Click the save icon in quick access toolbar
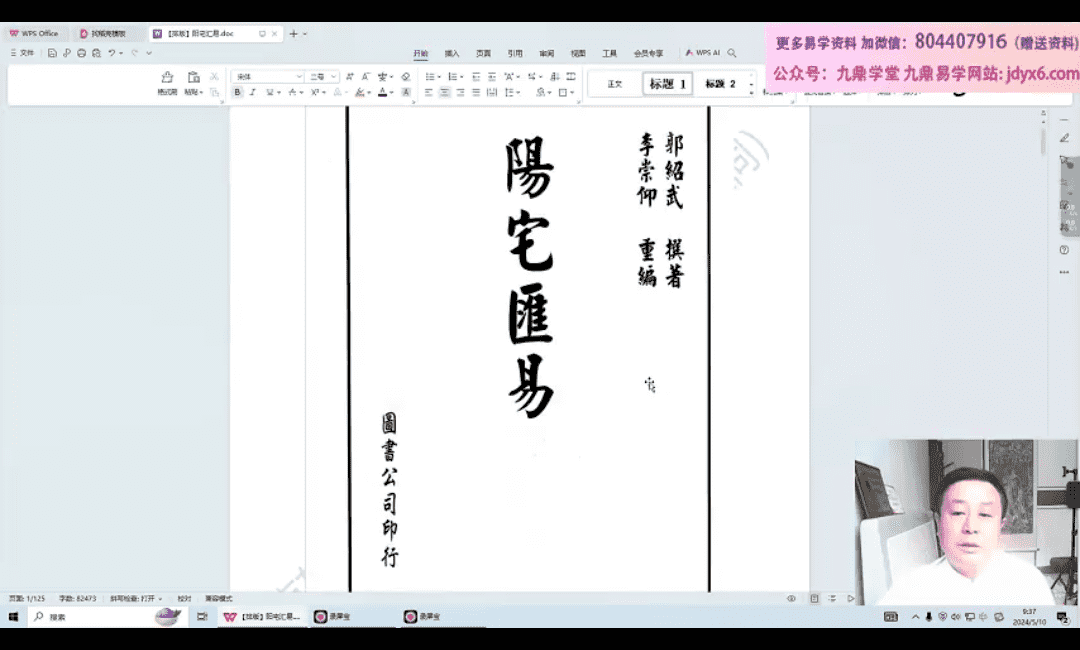Image resolution: width=1080 pixels, height=650 pixels. [x=52, y=53]
